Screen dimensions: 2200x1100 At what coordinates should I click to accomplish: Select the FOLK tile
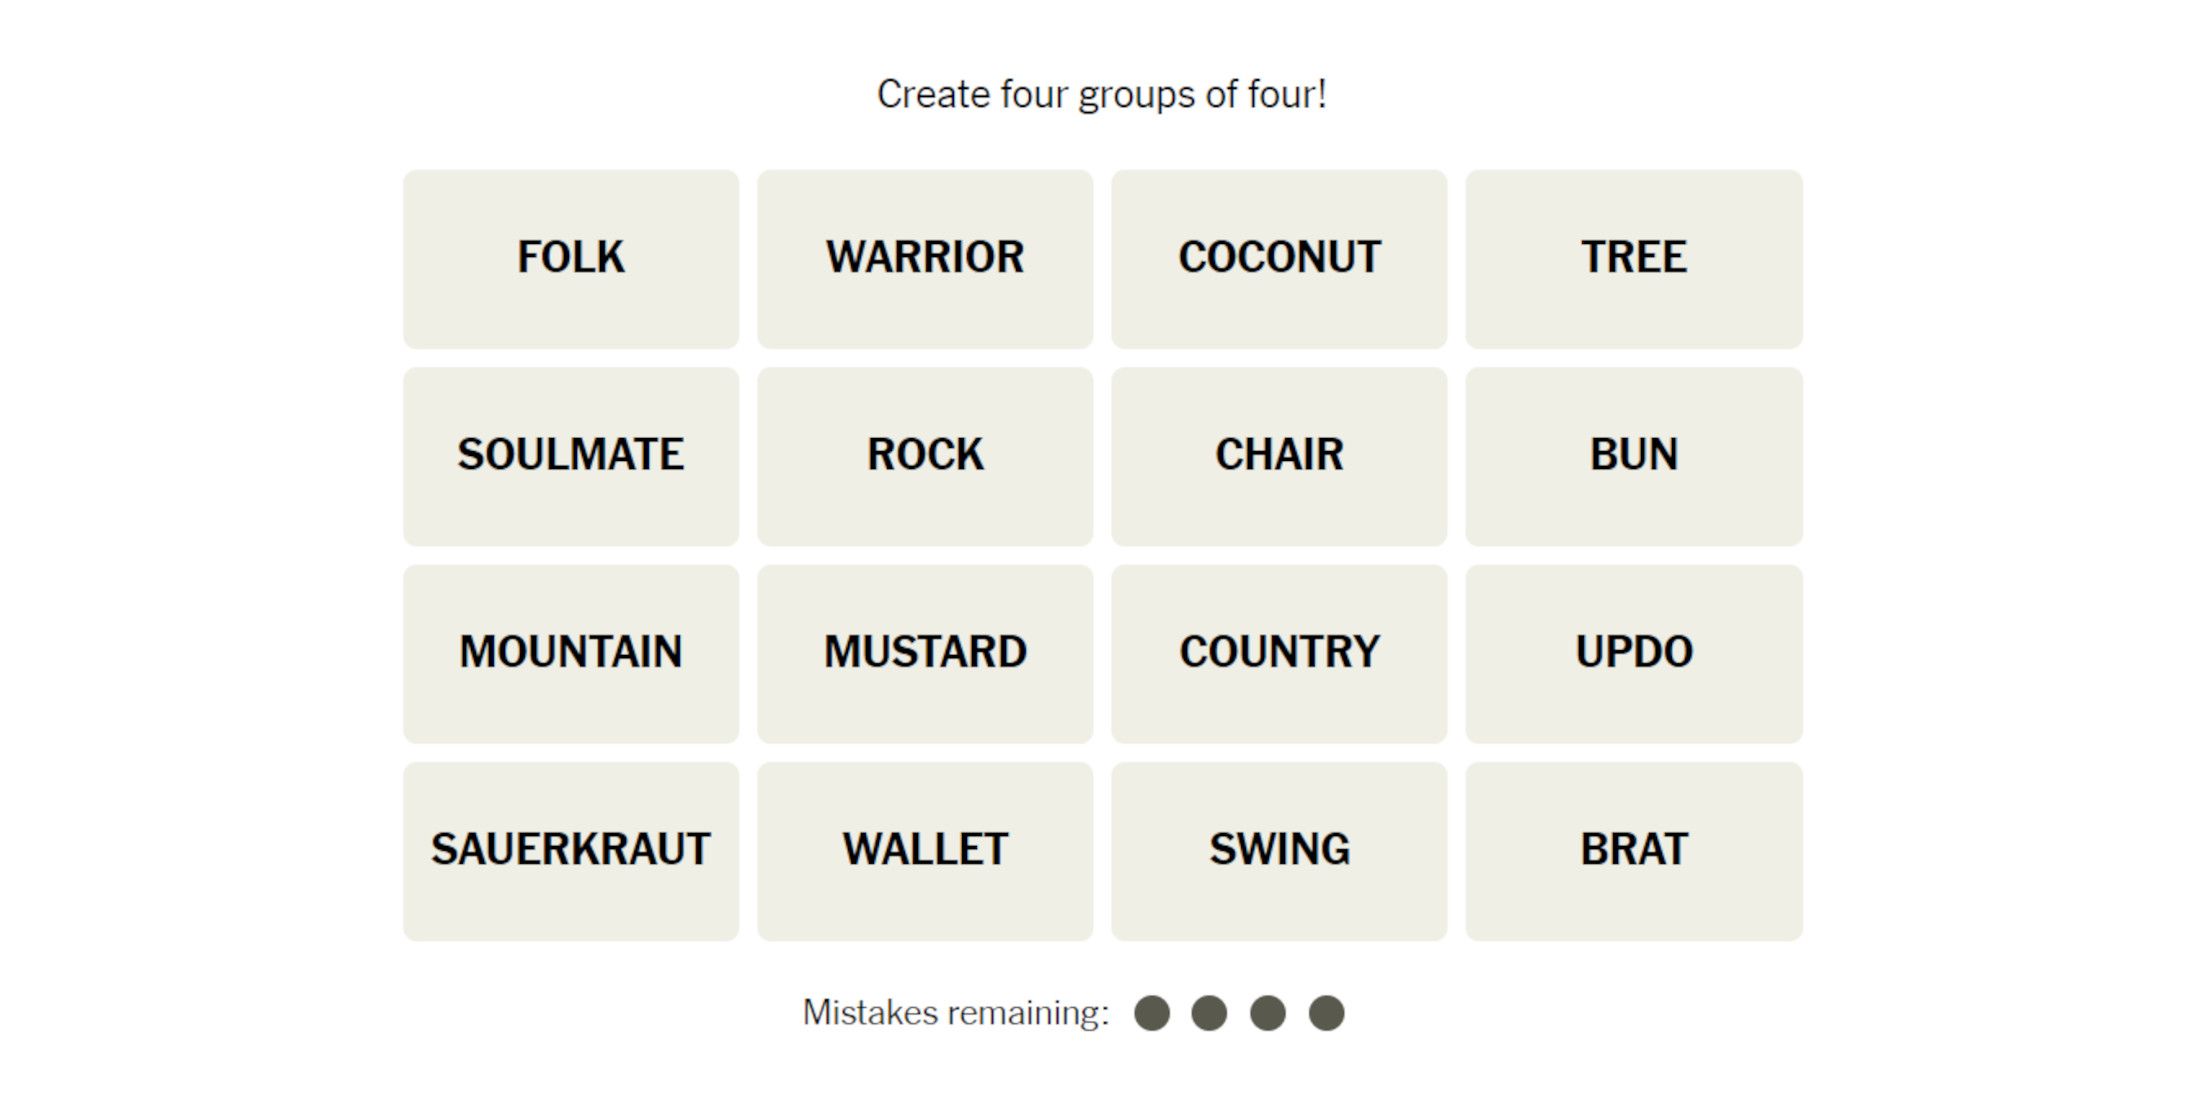(571, 254)
